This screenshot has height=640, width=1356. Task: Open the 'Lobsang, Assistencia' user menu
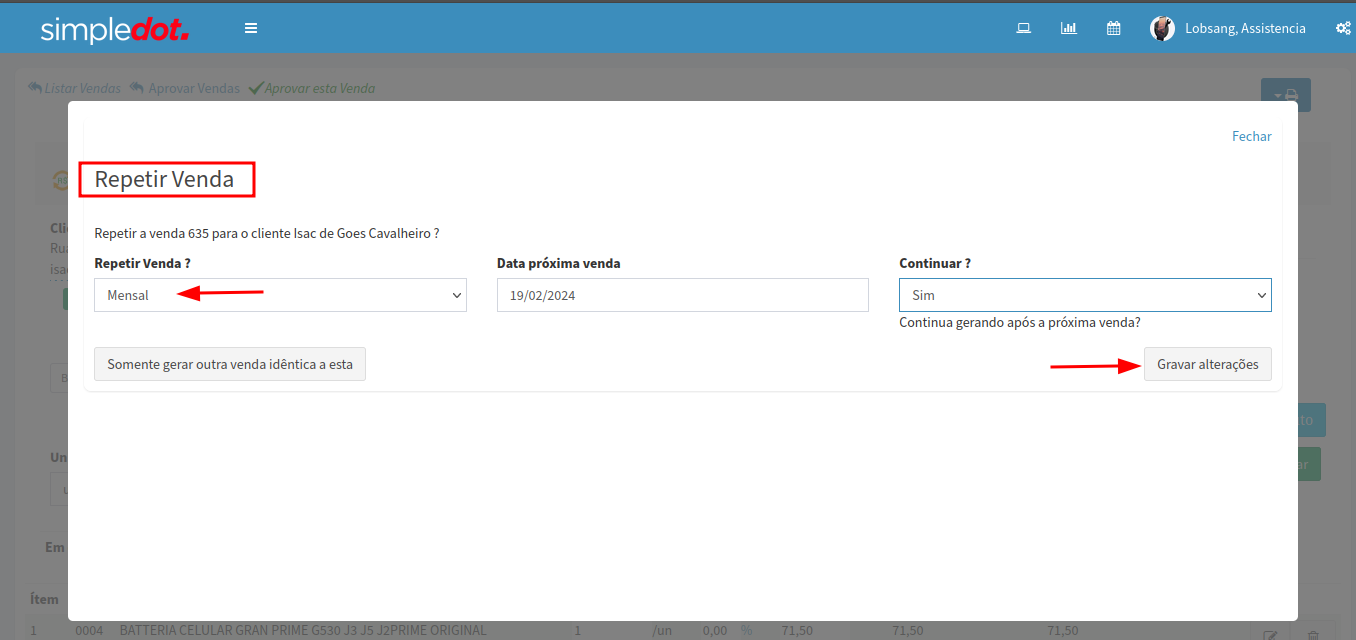[1245, 28]
